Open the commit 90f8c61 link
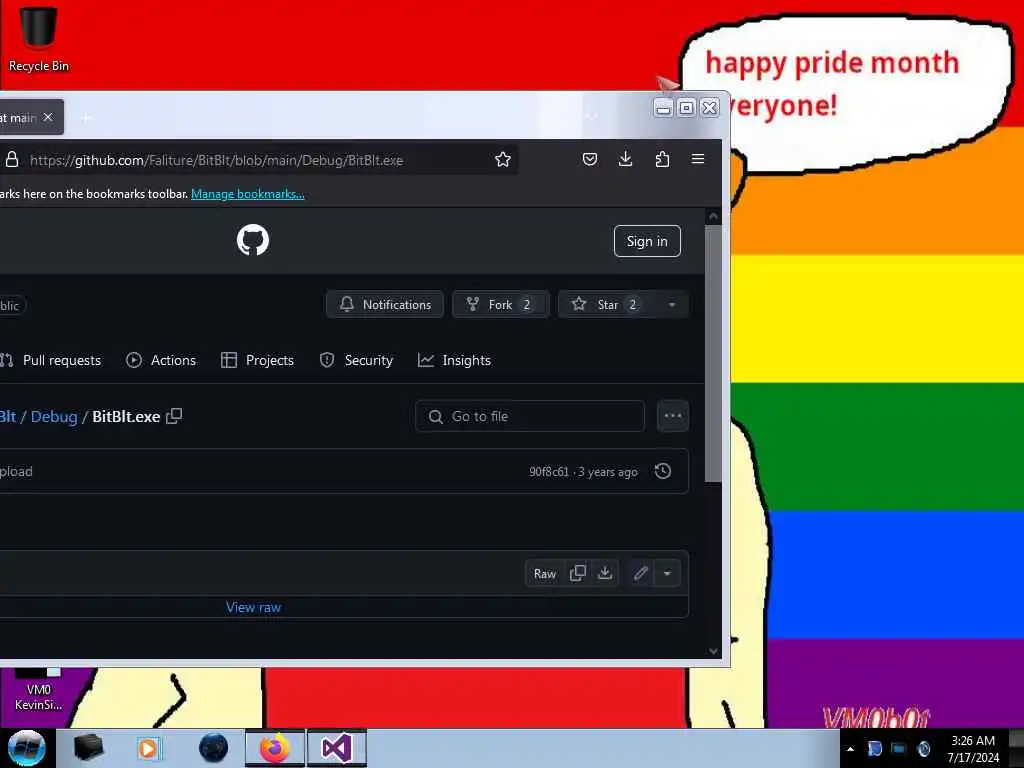This screenshot has height=768, width=1024. (549, 472)
